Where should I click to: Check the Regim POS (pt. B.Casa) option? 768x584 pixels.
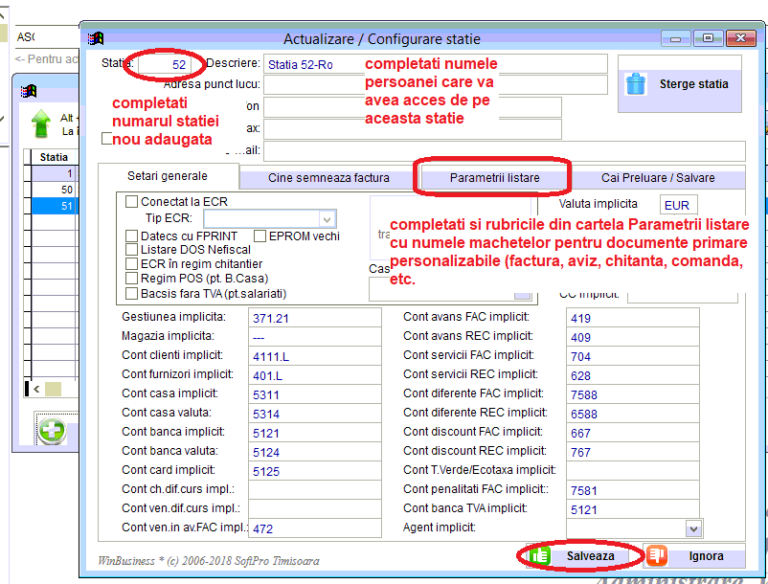[x=132, y=279]
